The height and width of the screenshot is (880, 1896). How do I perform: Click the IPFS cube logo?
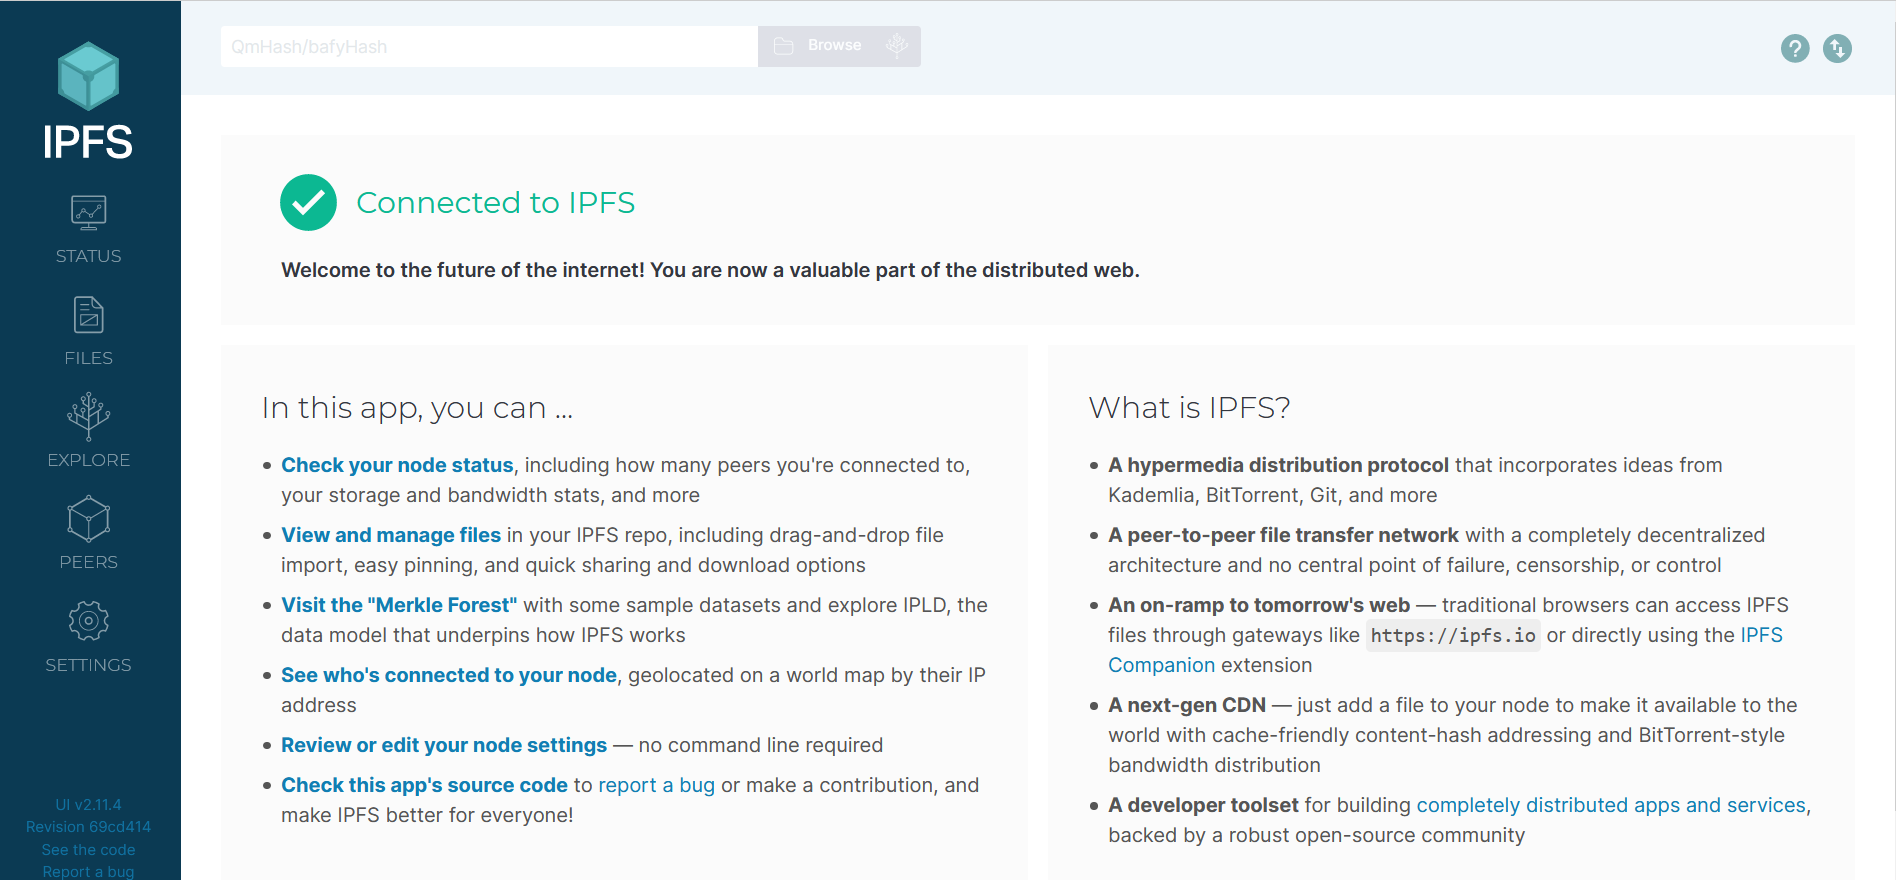point(88,77)
